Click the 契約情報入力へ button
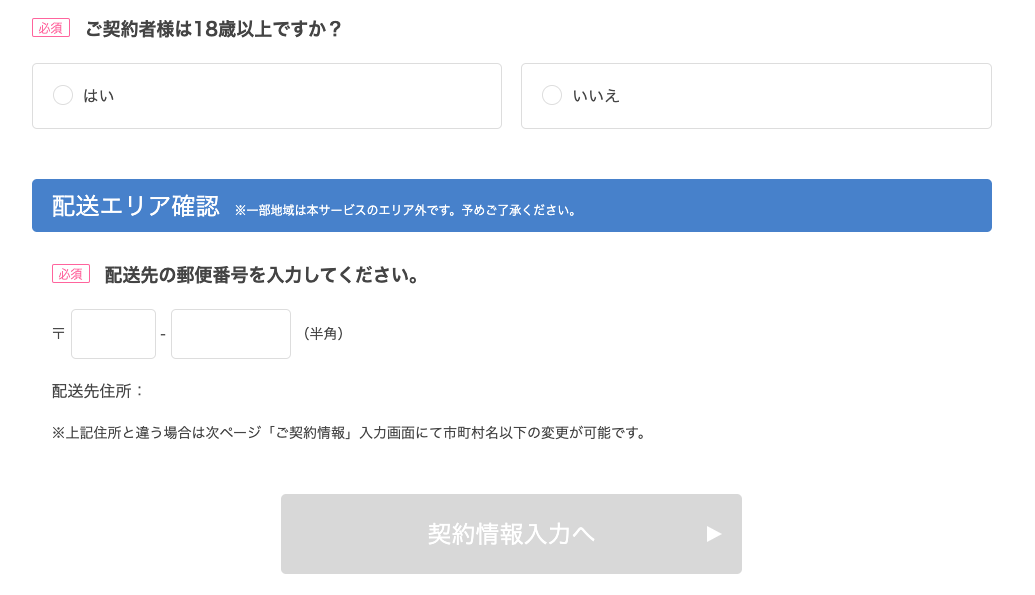1035x595 pixels. pyautogui.click(x=512, y=534)
